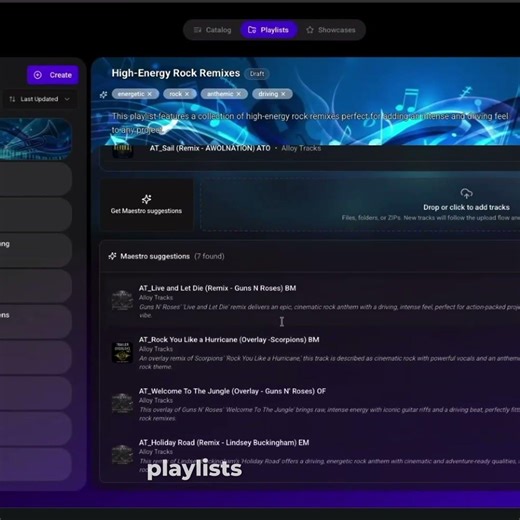Click the Live and Let Die track artwork
Viewport: 520px width, 520px height.
[x=122, y=301]
